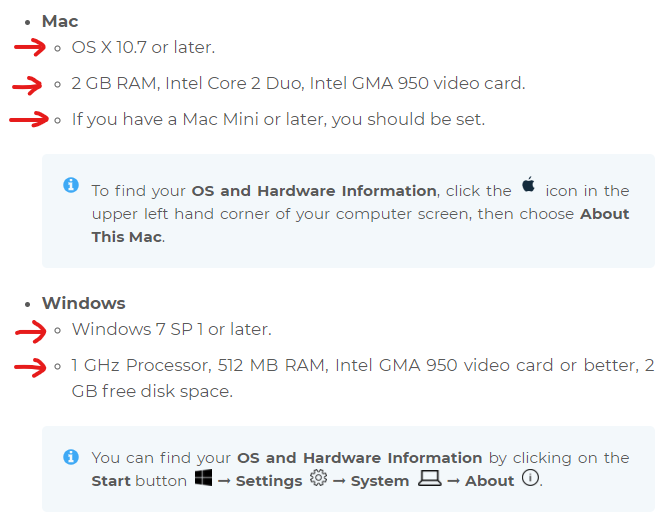Screen dimensions: 672x521
Task: Click the Apple logo icon
Action: pyautogui.click(x=529, y=187)
